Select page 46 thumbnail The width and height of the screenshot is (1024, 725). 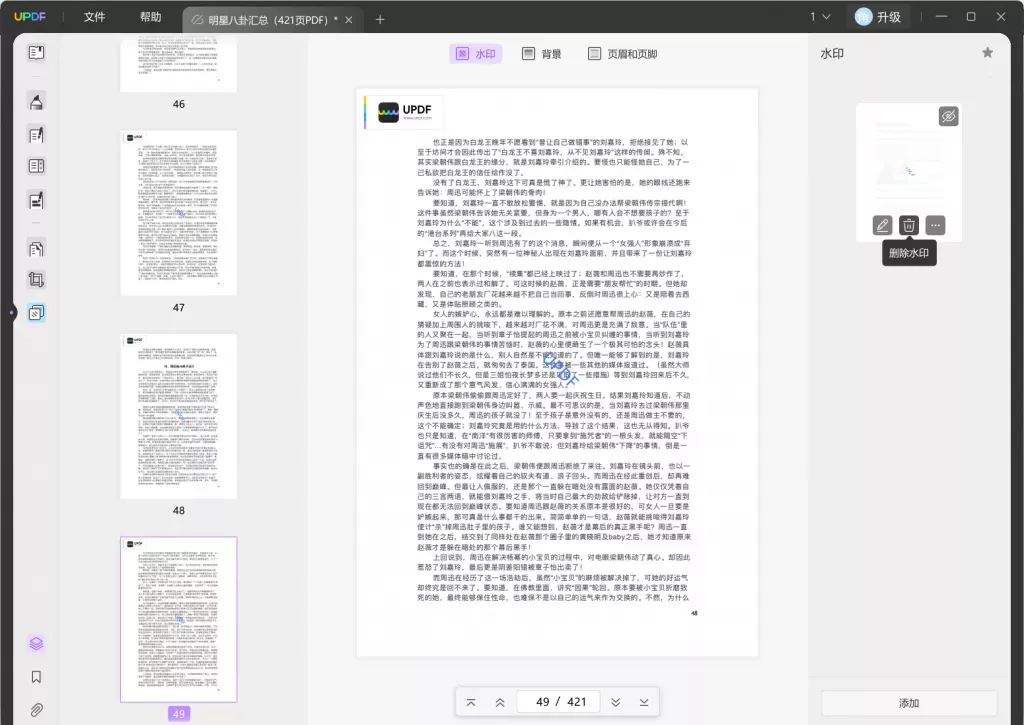coord(179,65)
